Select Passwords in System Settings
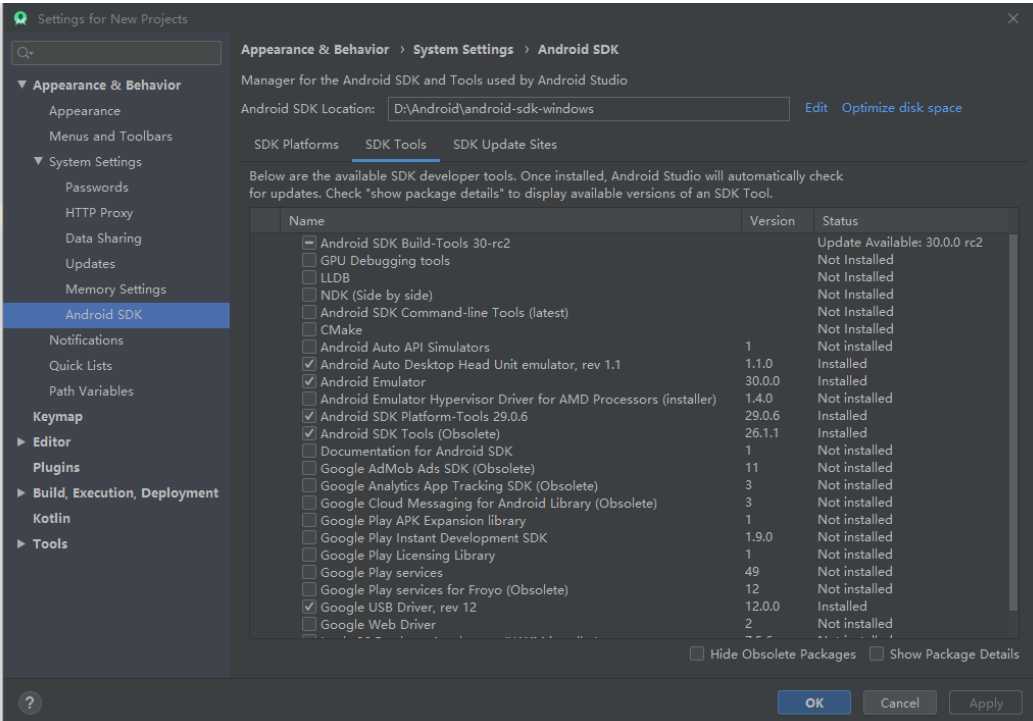Image resolution: width=1033 pixels, height=721 pixels. pos(97,187)
